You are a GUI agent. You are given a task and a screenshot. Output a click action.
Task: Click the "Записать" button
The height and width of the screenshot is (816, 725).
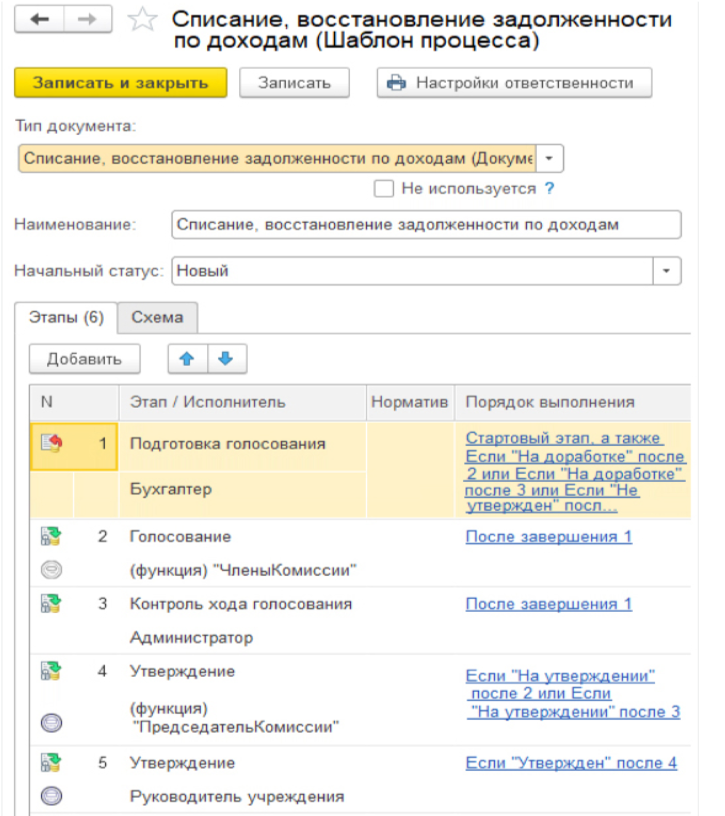pos(293,83)
